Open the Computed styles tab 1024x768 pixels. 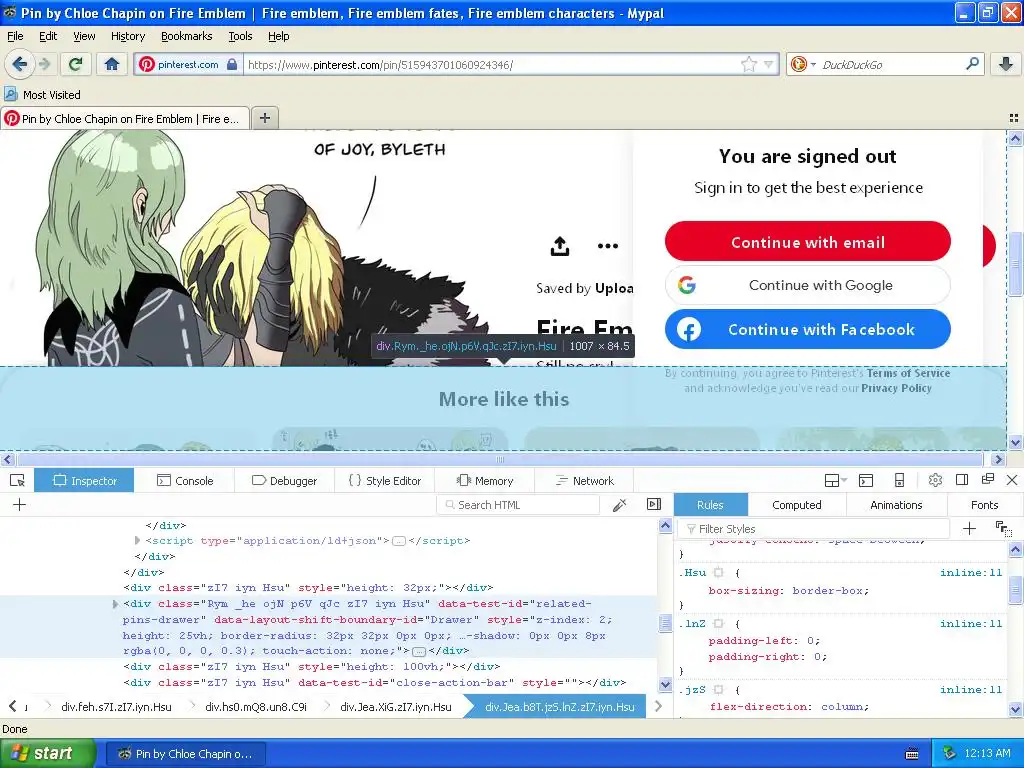(797, 505)
